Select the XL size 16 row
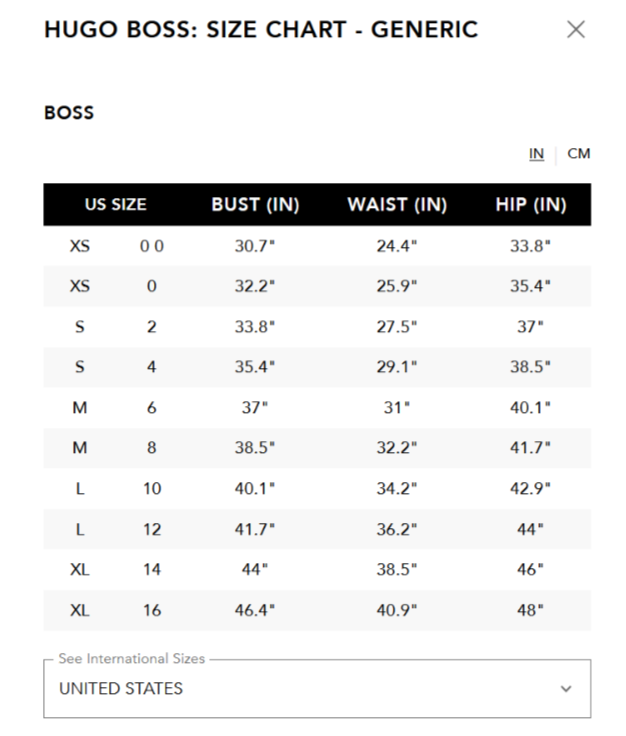The height and width of the screenshot is (736, 626). pyautogui.click(x=316, y=610)
